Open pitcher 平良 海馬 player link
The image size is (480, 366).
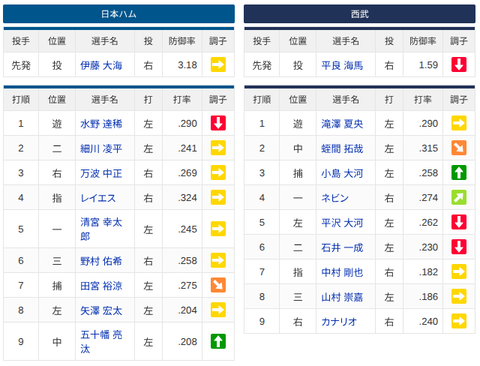click(342, 65)
